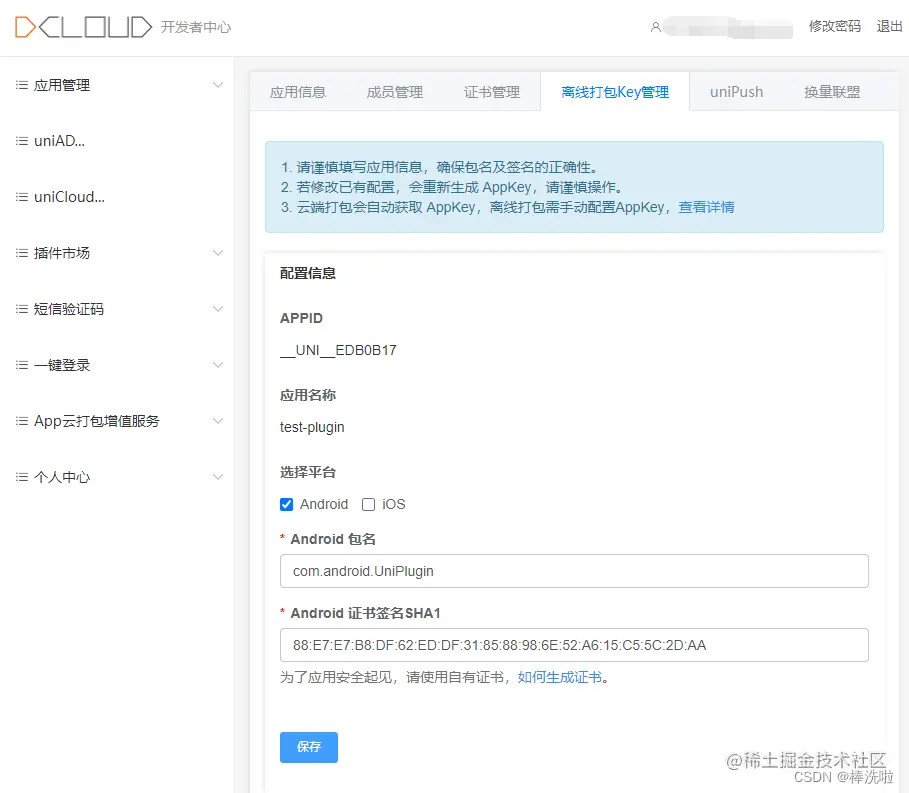The image size is (909, 793).
Task: Uncheck the Android platform checkbox
Action: tap(286, 504)
